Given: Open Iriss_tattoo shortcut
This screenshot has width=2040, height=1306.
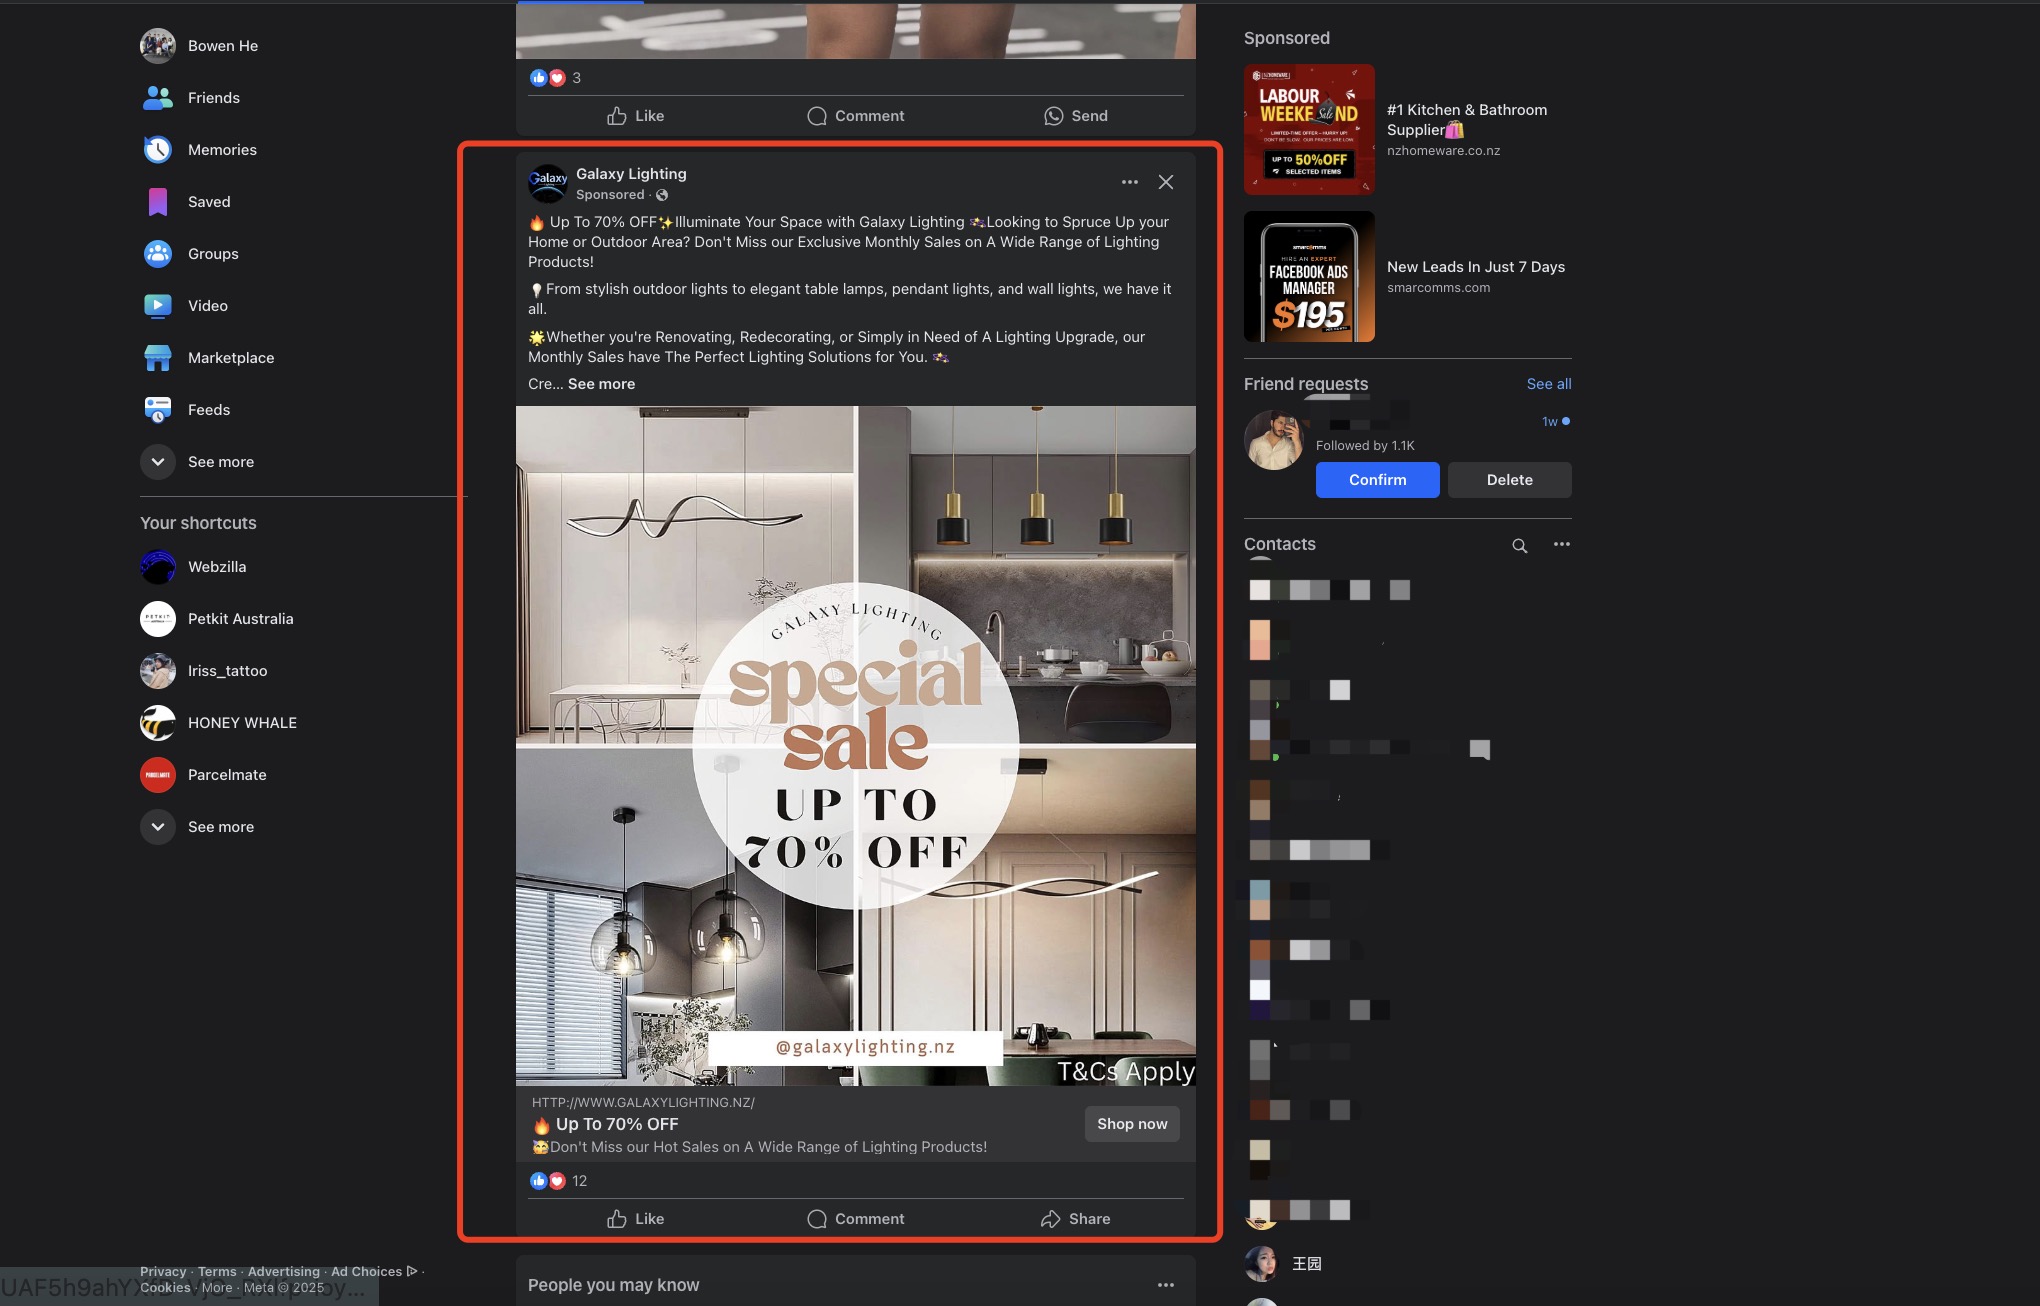Looking at the screenshot, I should pyautogui.click(x=204, y=671).
